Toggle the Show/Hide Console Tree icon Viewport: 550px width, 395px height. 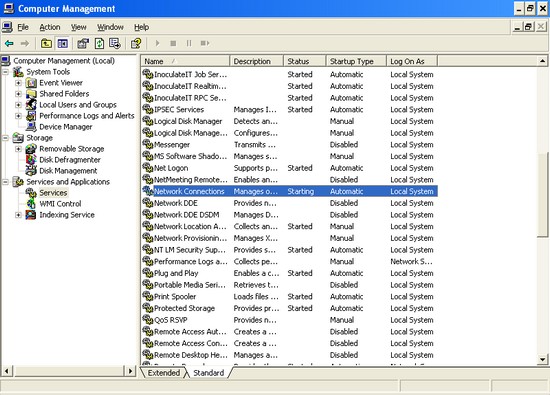[x=63, y=43]
